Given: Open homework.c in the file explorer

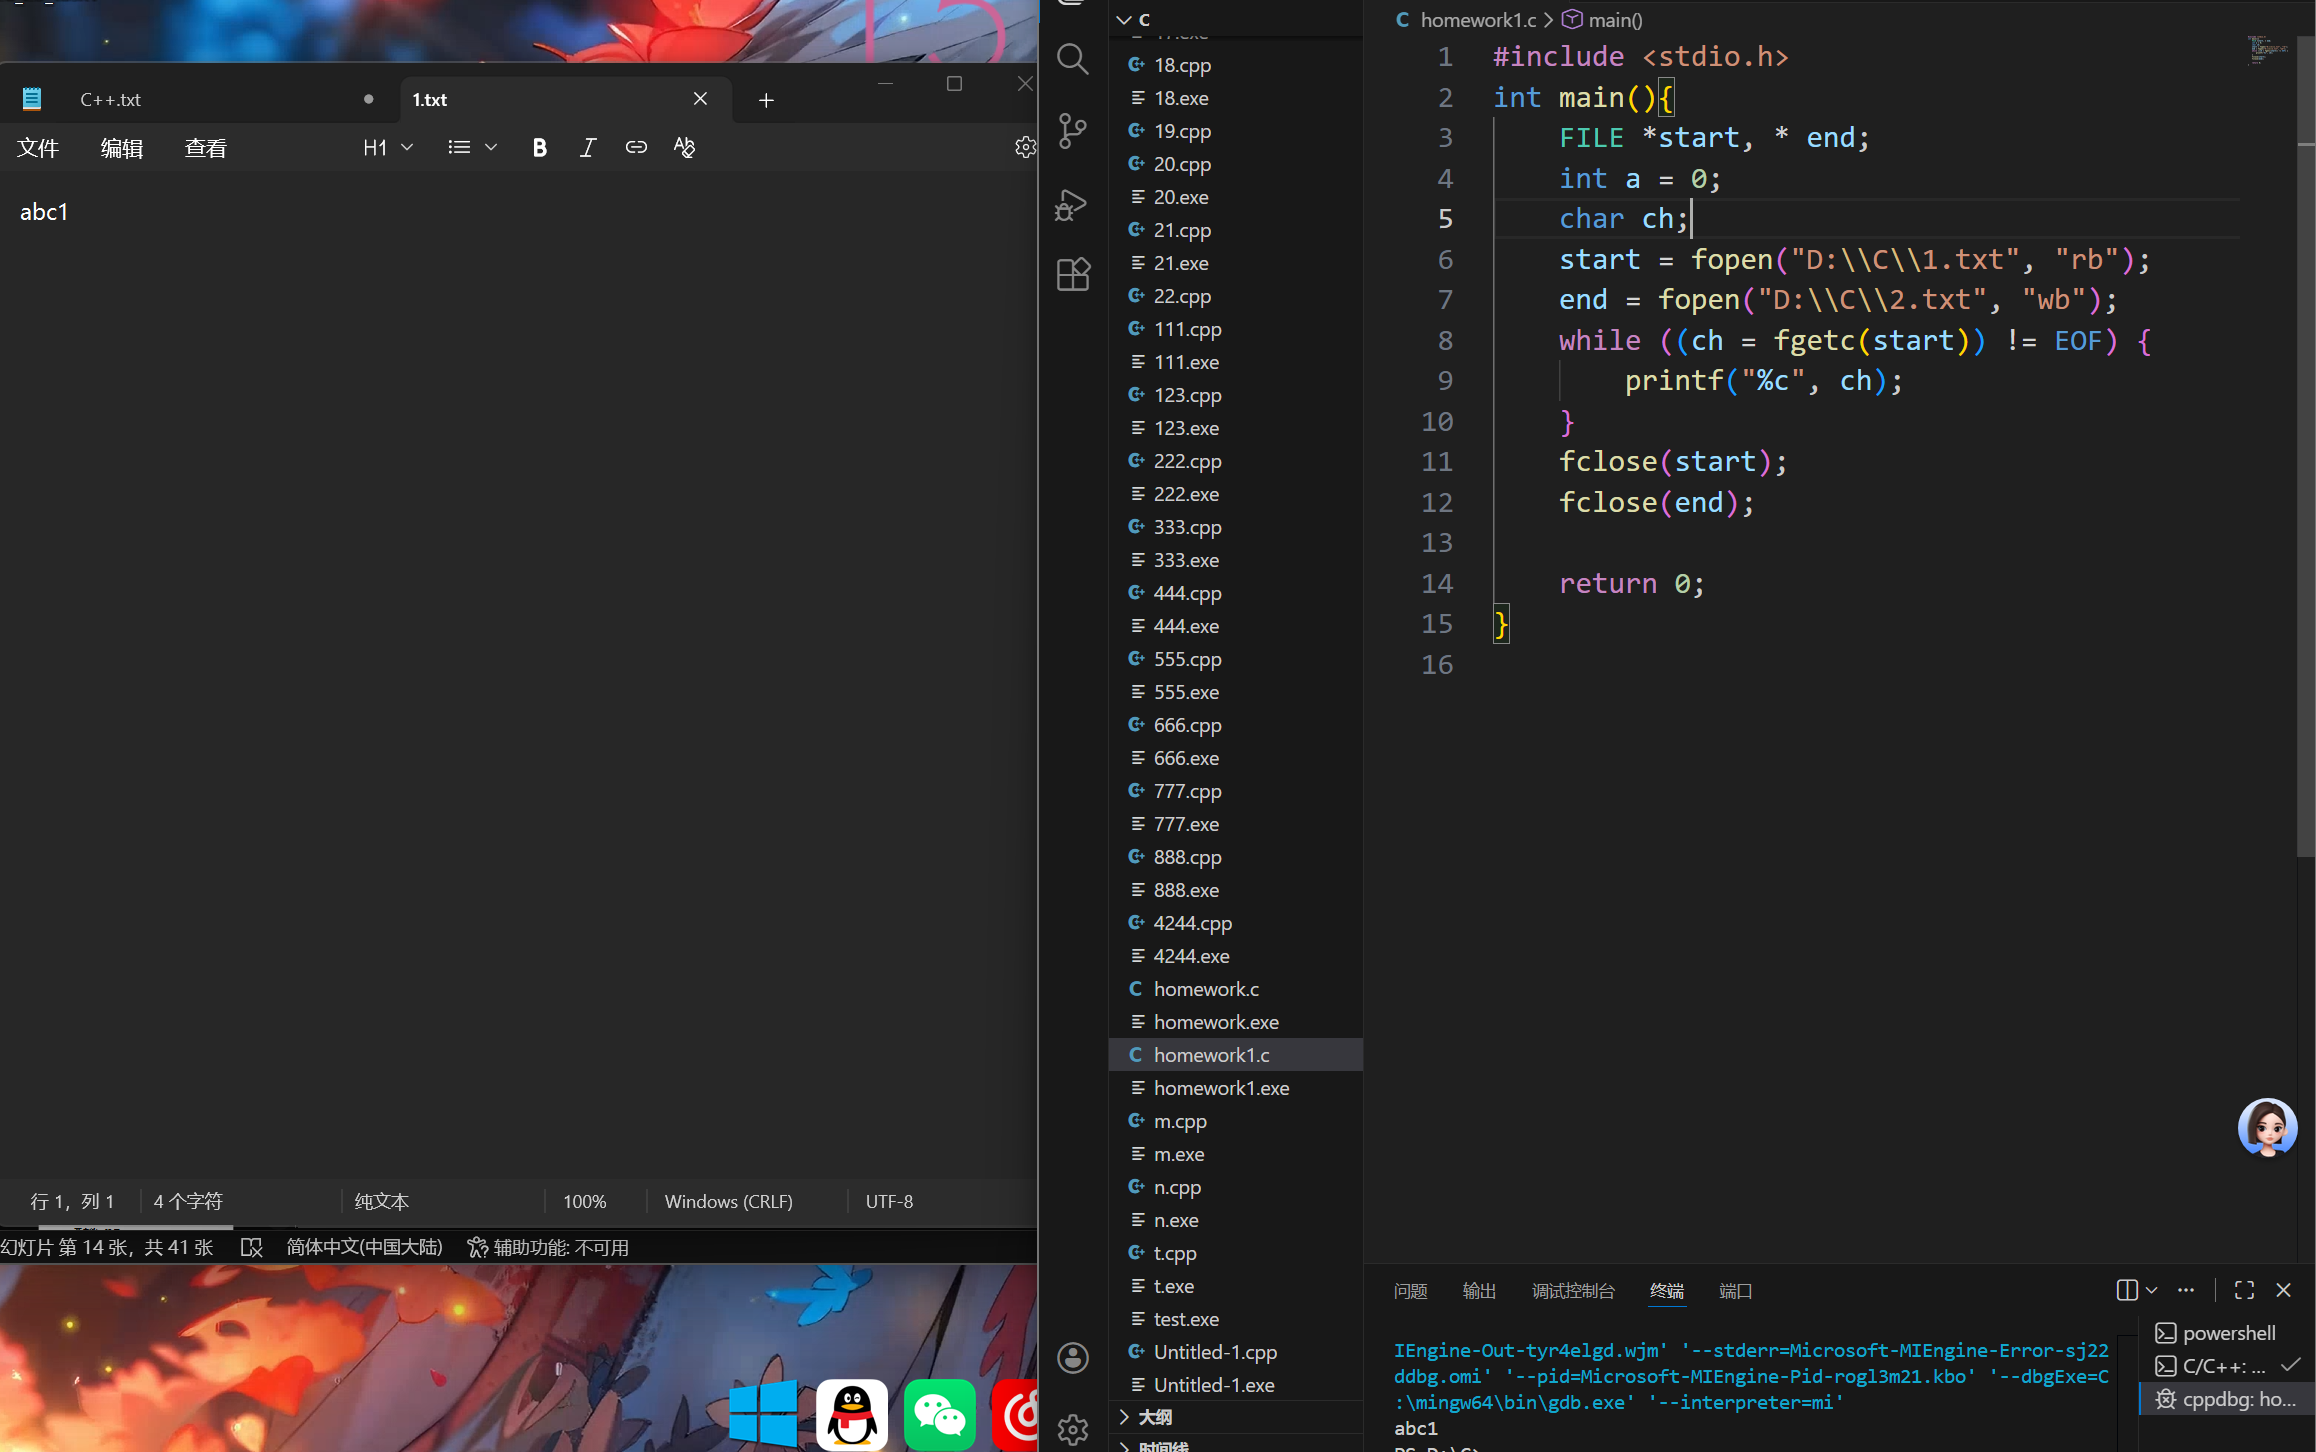Looking at the screenshot, I should [1205, 989].
